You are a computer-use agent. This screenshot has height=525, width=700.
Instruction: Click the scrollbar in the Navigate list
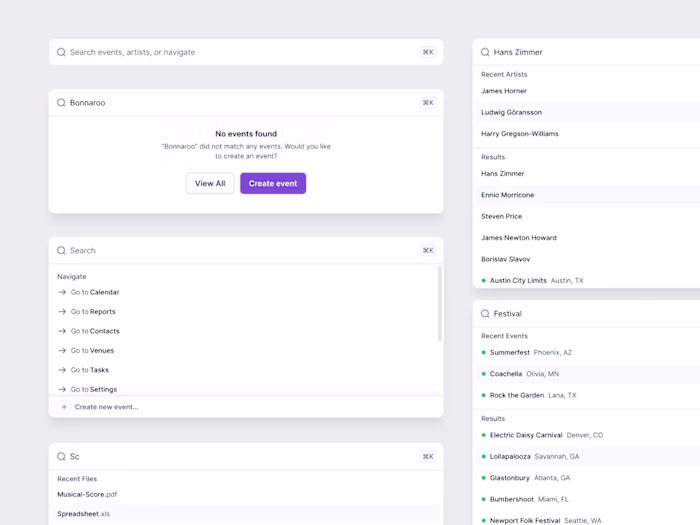tap(440, 304)
